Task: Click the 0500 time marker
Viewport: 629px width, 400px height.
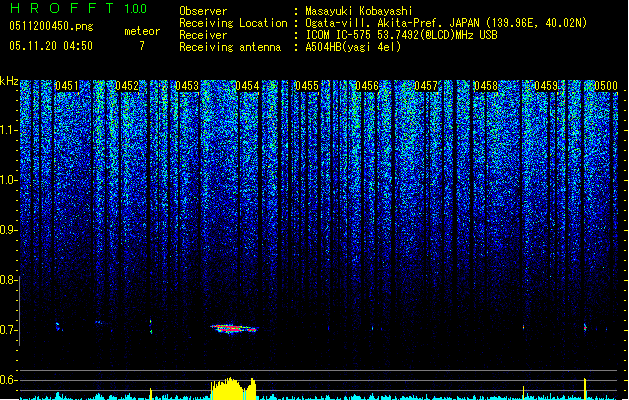Action: pos(606,86)
